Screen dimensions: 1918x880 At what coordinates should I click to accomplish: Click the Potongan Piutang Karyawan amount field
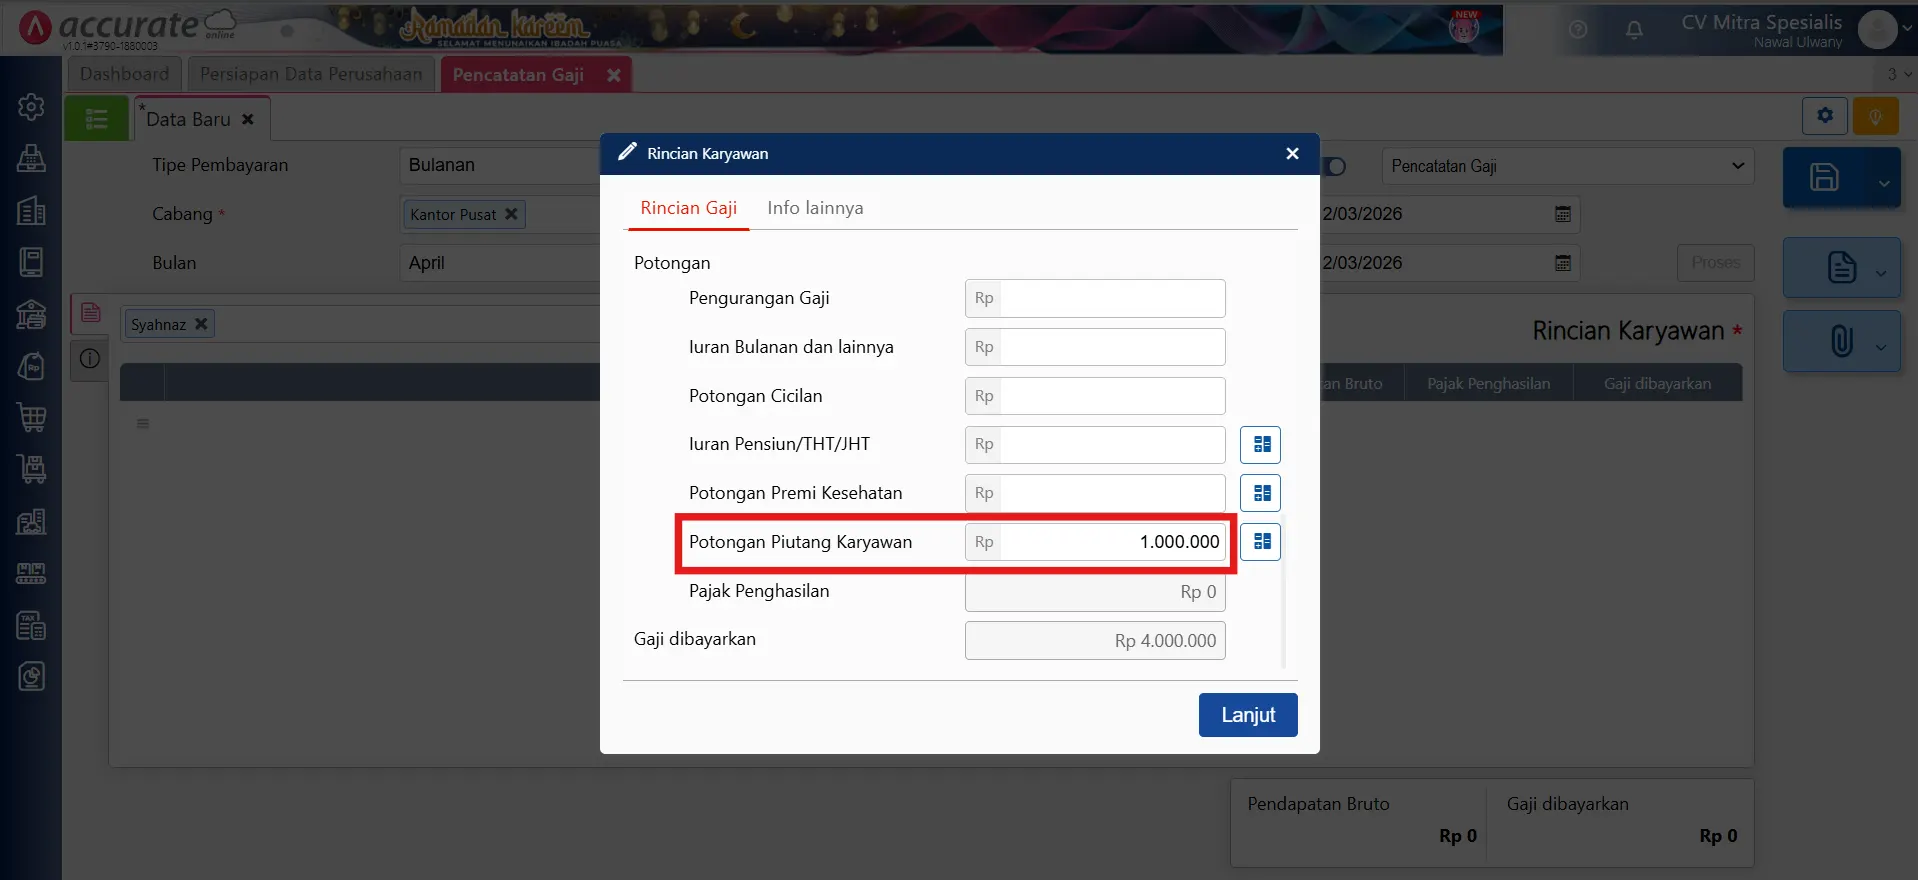pos(1095,542)
